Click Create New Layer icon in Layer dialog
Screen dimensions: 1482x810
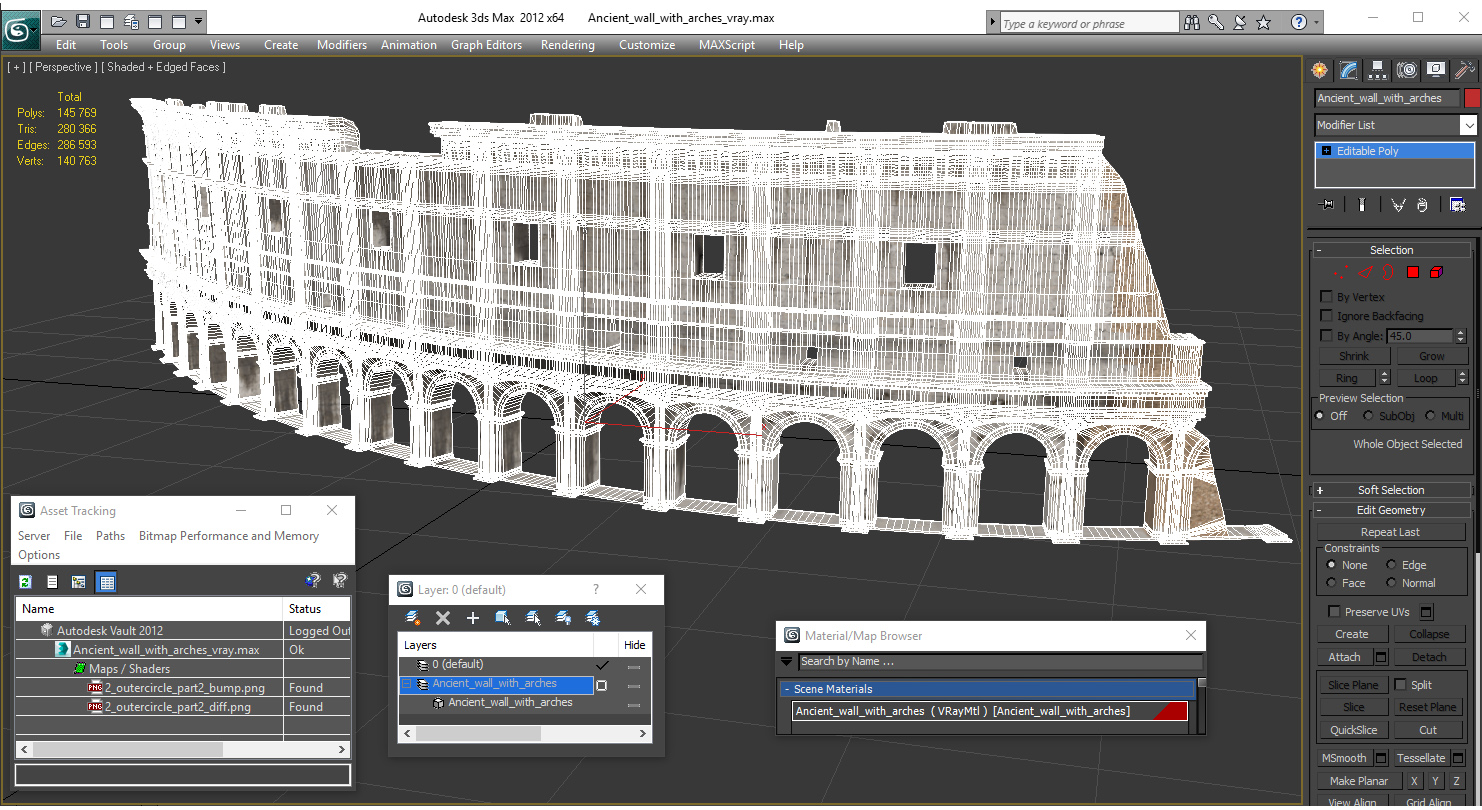[413, 618]
